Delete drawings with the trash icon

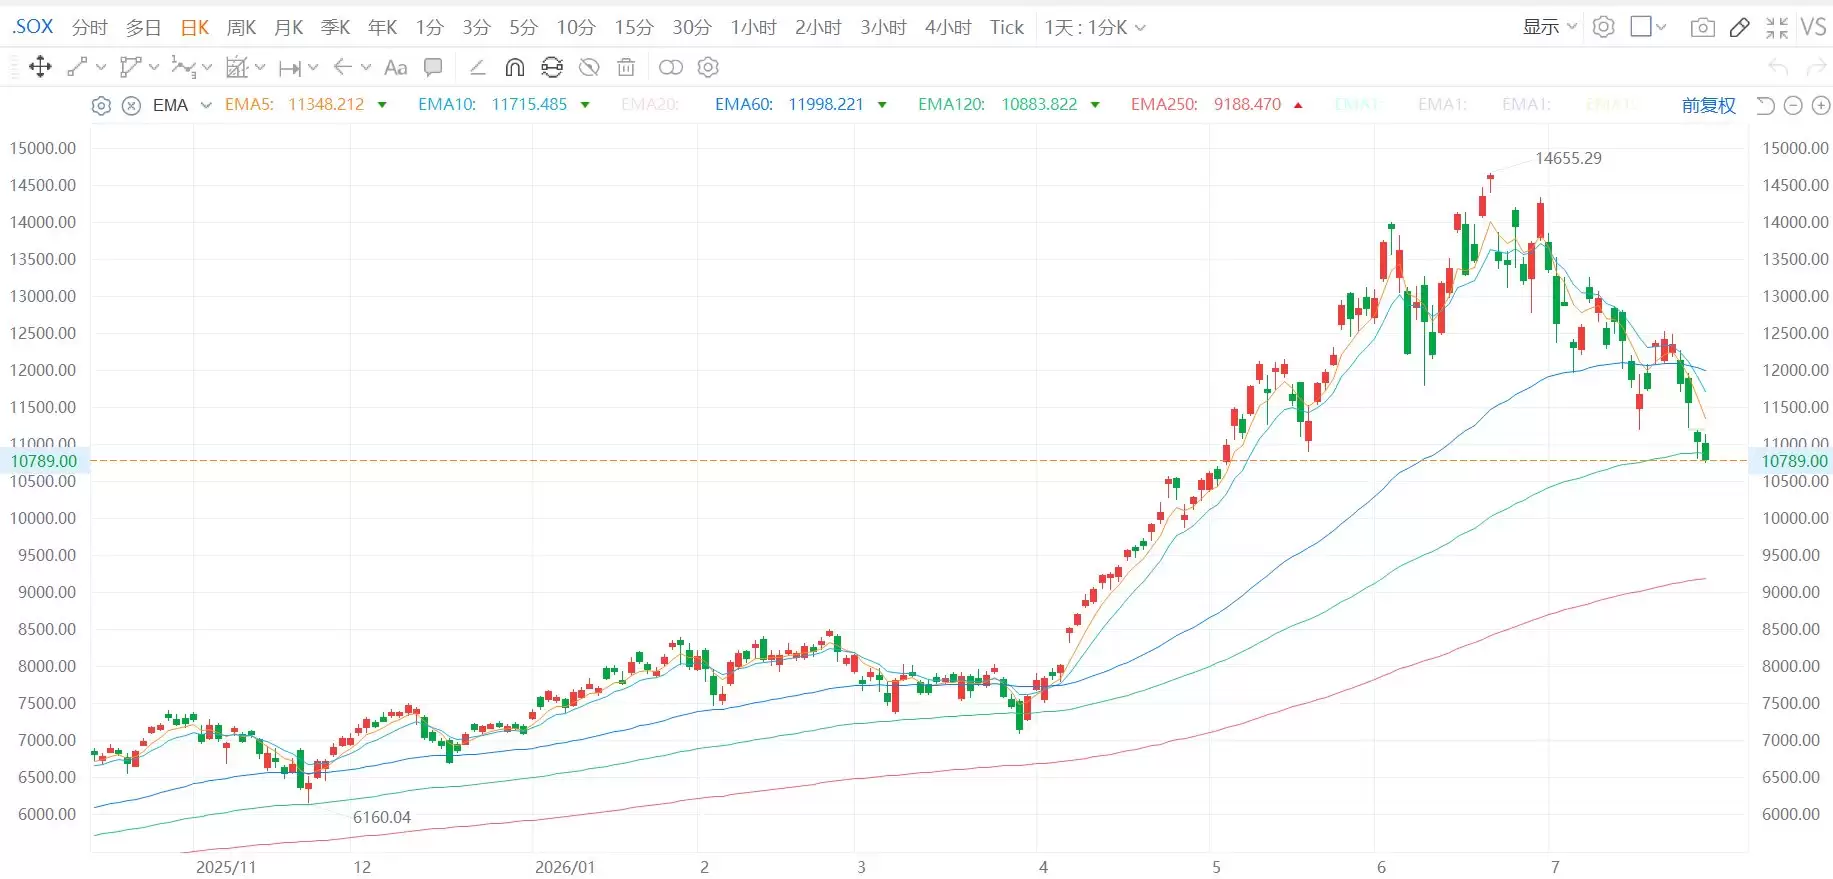(626, 67)
